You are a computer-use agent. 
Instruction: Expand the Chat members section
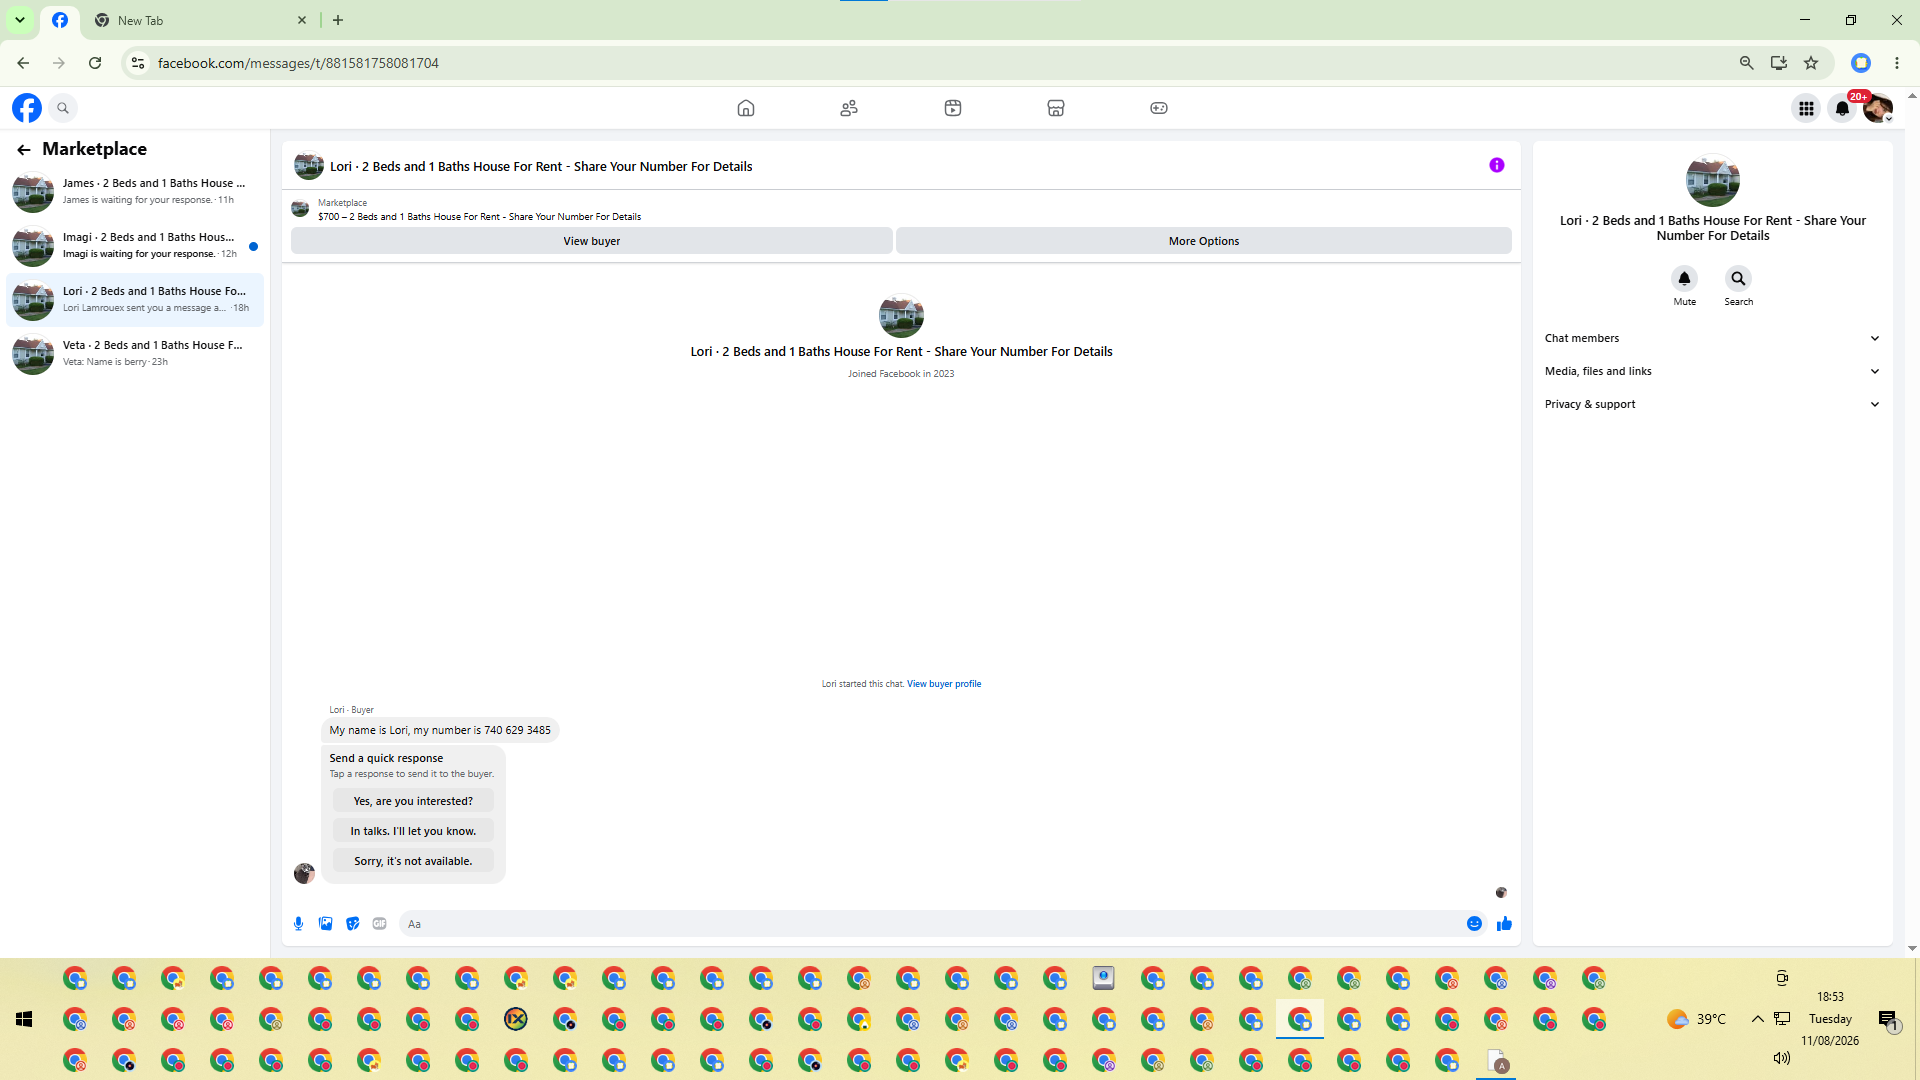click(x=1712, y=339)
